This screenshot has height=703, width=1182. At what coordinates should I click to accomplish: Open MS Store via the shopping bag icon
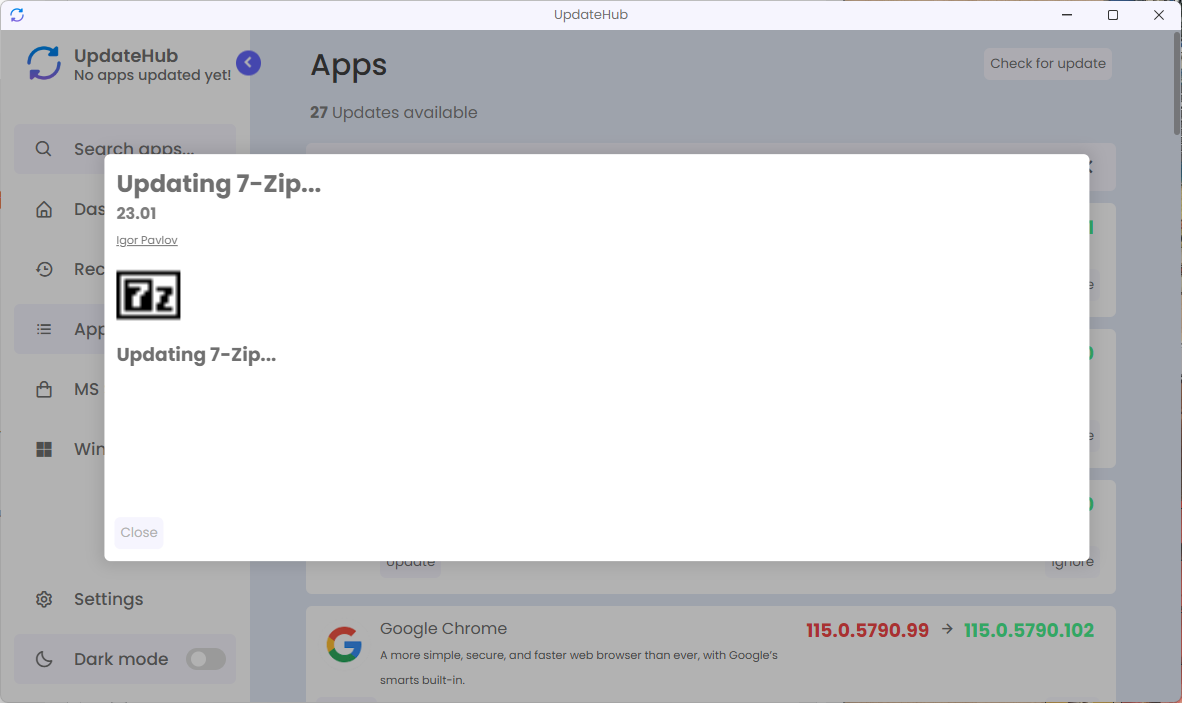pyautogui.click(x=44, y=389)
